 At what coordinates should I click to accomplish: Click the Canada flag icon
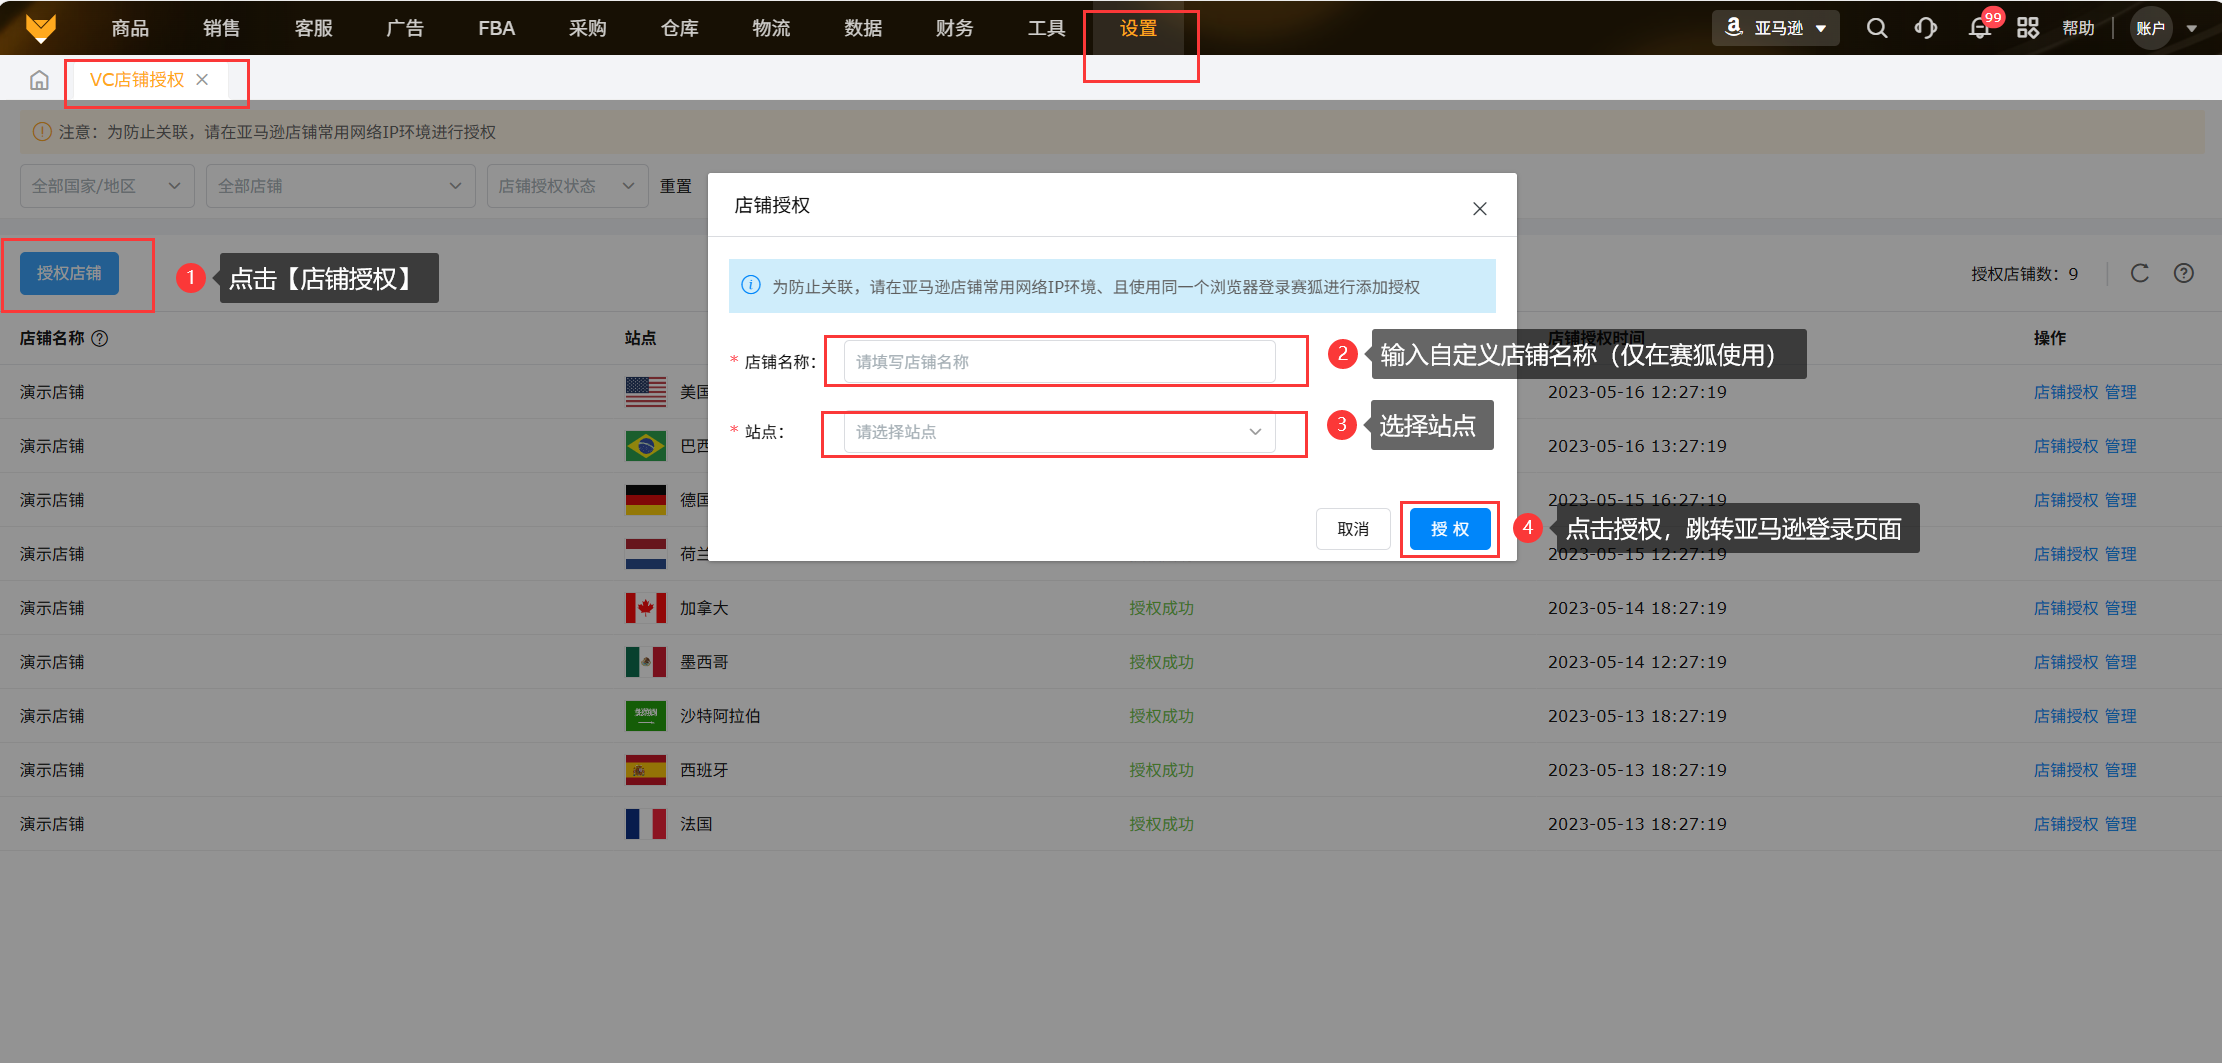[646, 608]
